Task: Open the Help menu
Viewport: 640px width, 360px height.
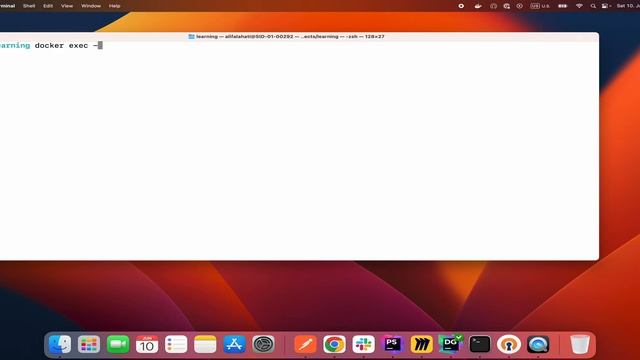Action: tap(115, 6)
